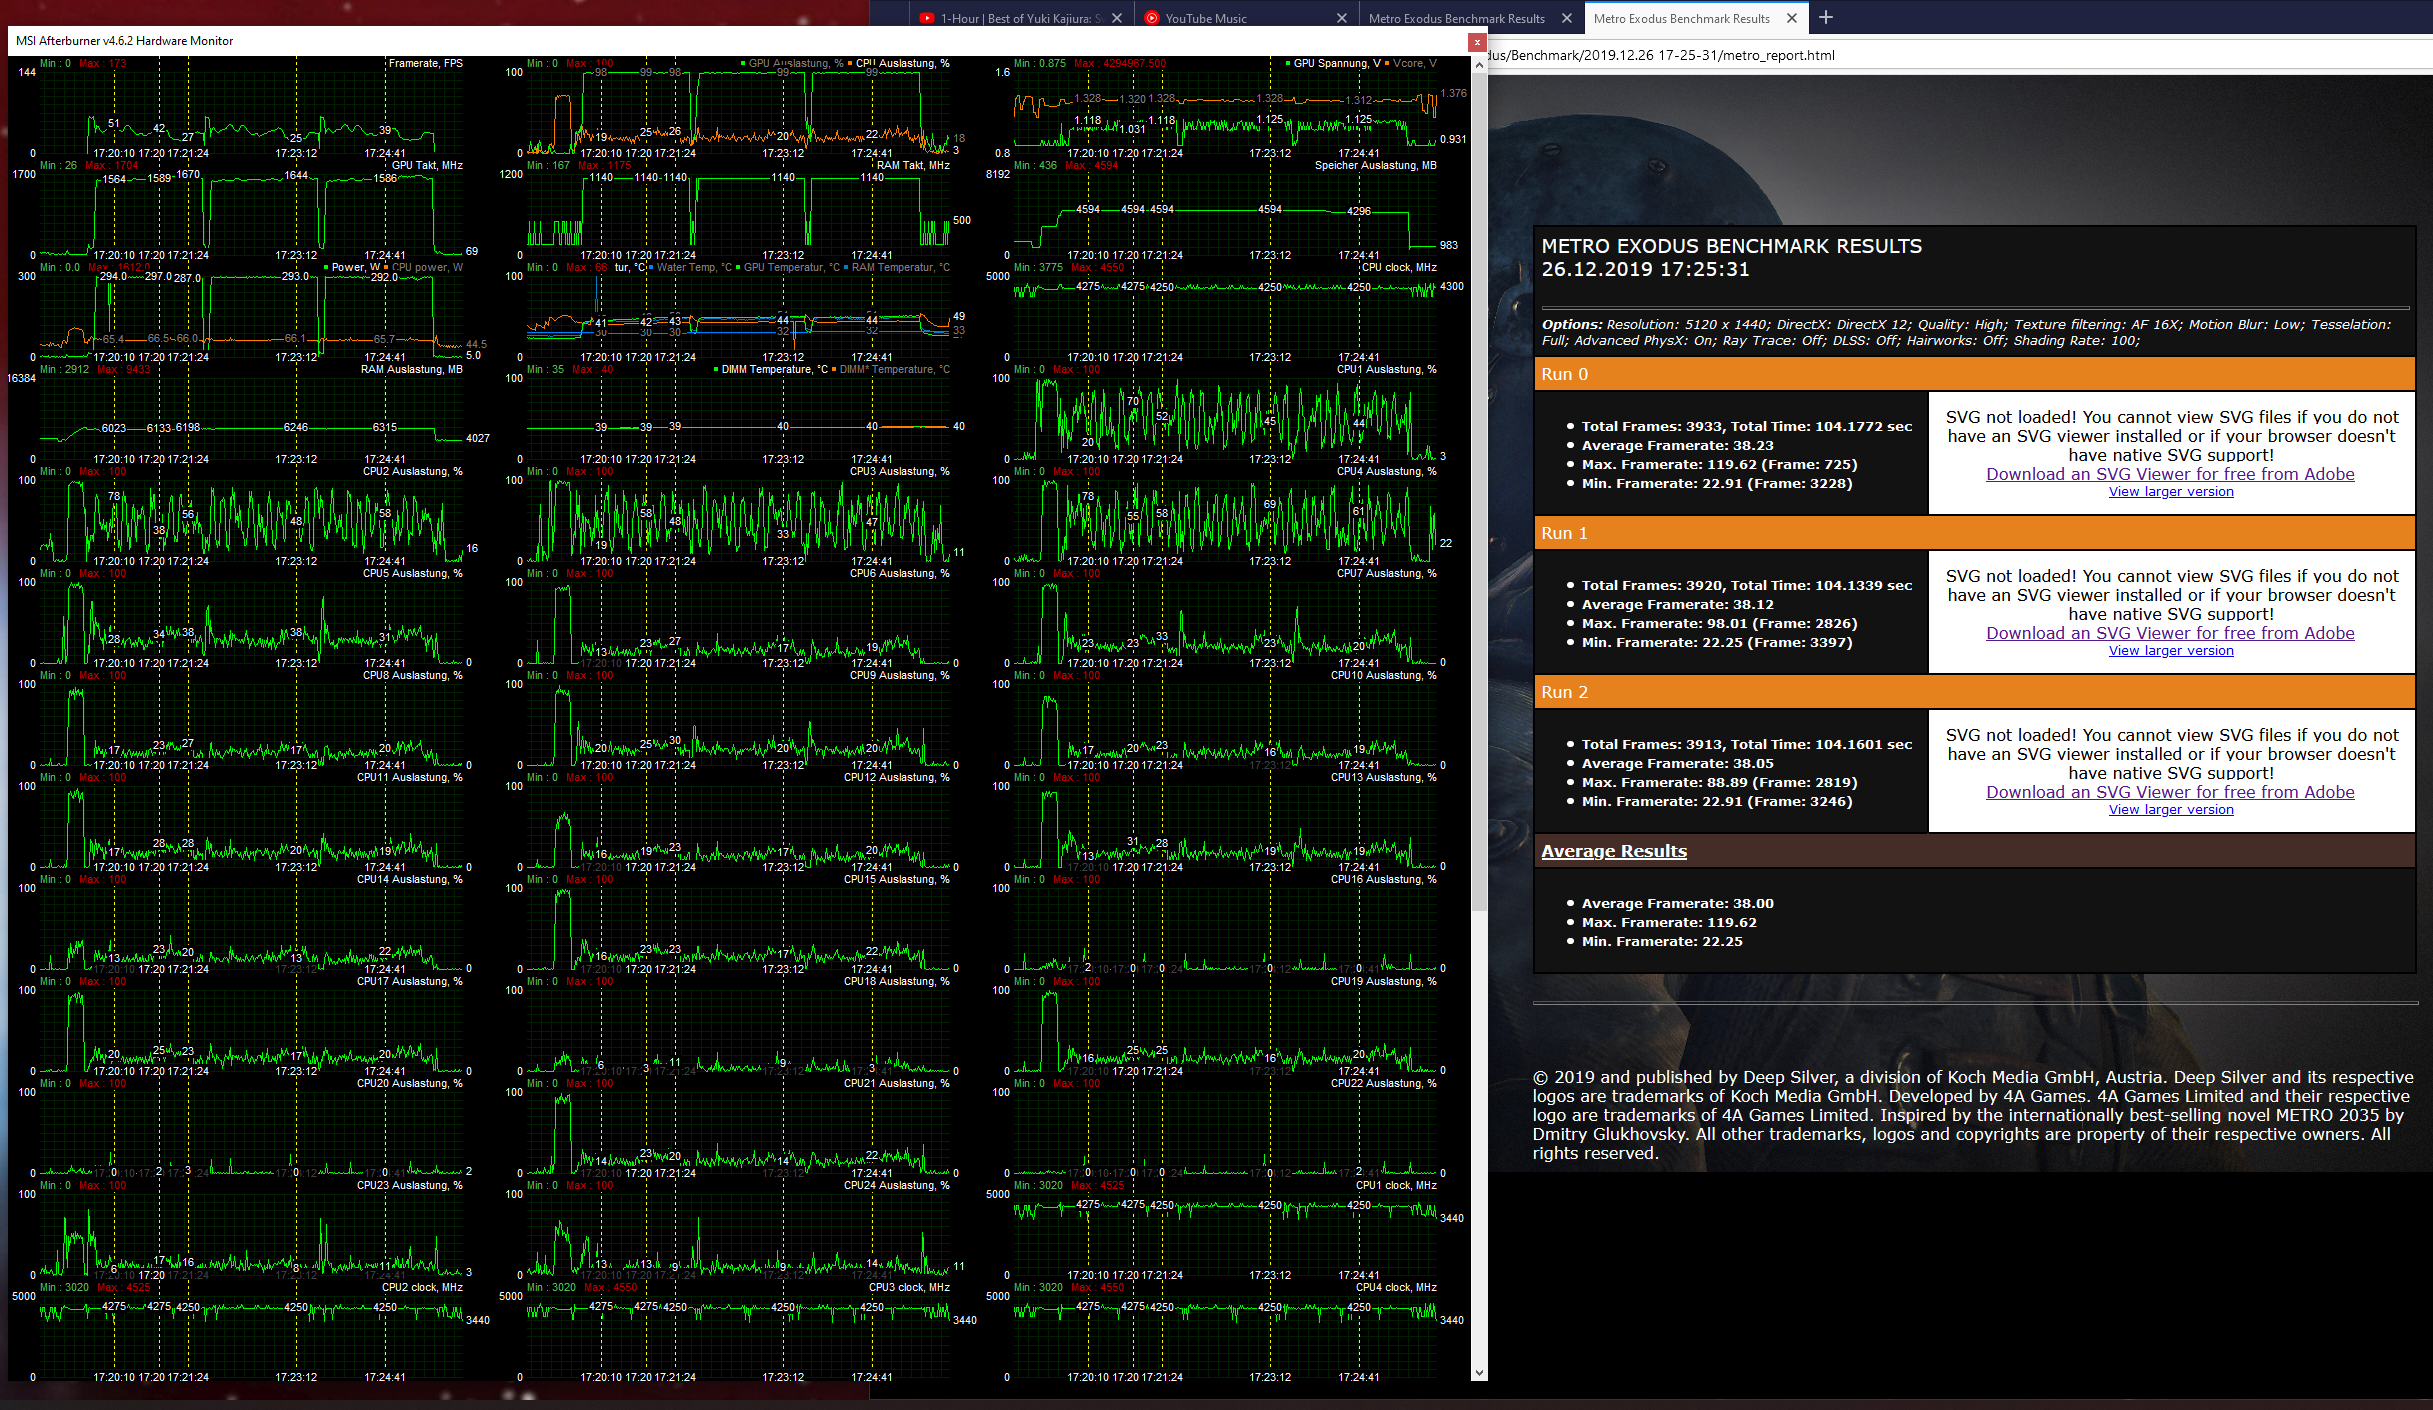Open Run 0 View larger version link
Image resolution: width=2433 pixels, height=1410 pixels.
click(x=2171, y=491)
